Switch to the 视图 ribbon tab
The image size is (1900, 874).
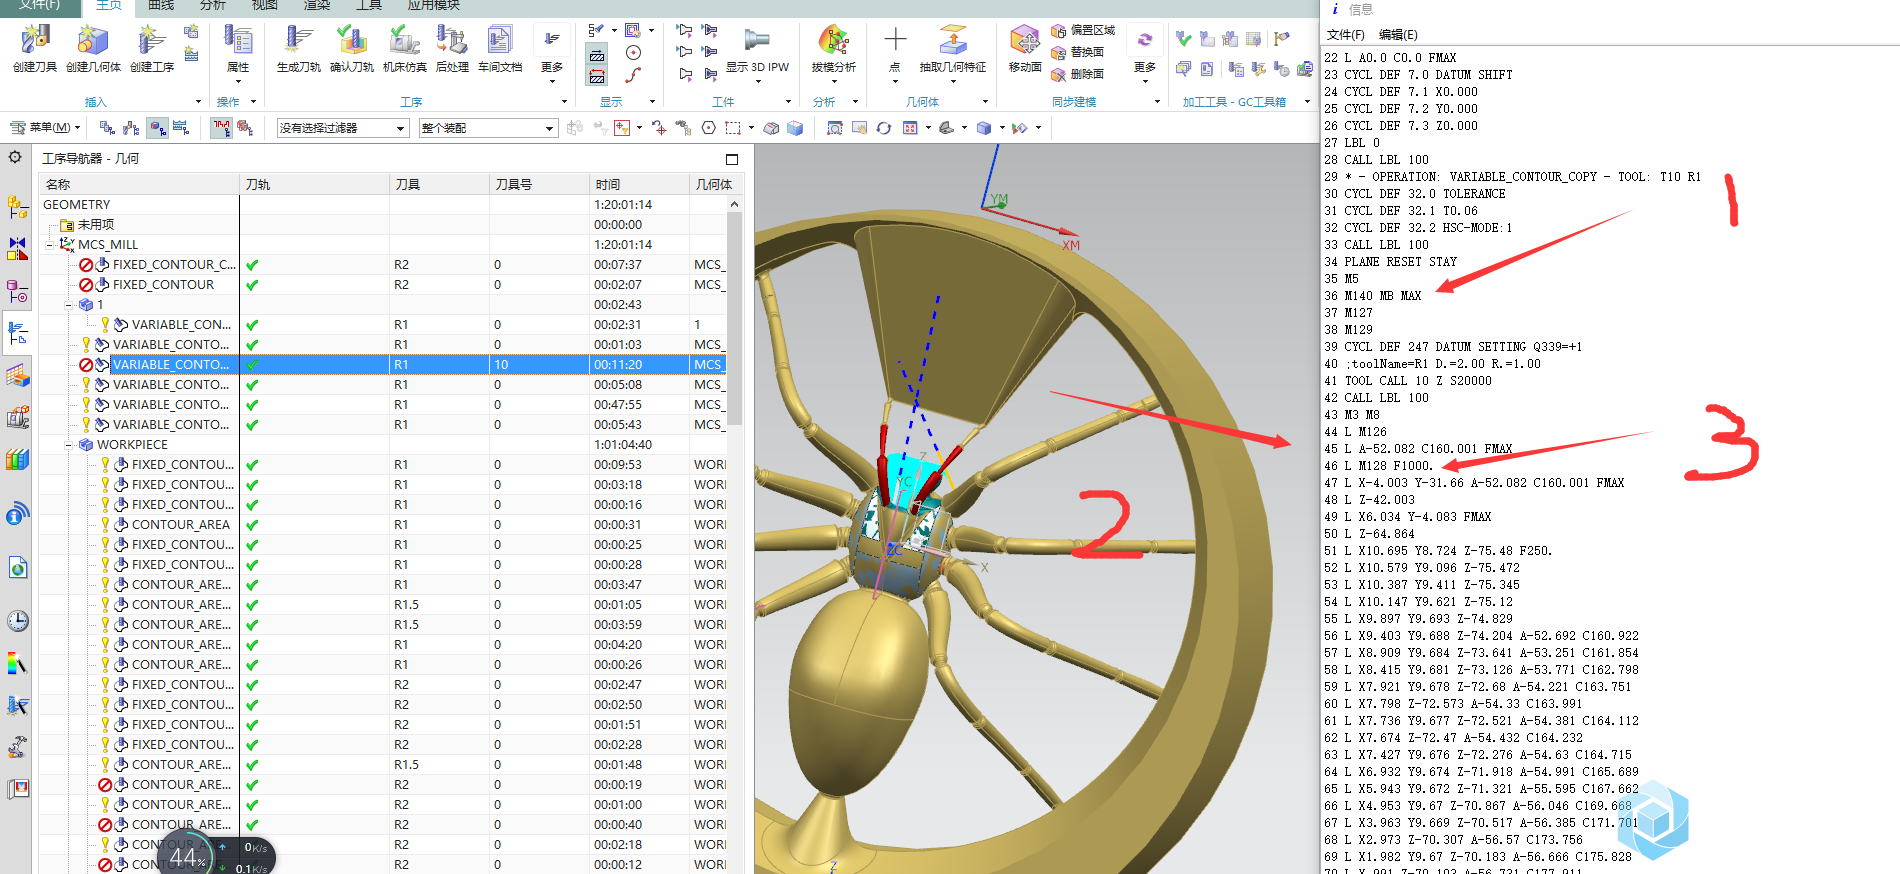(264, 5)
